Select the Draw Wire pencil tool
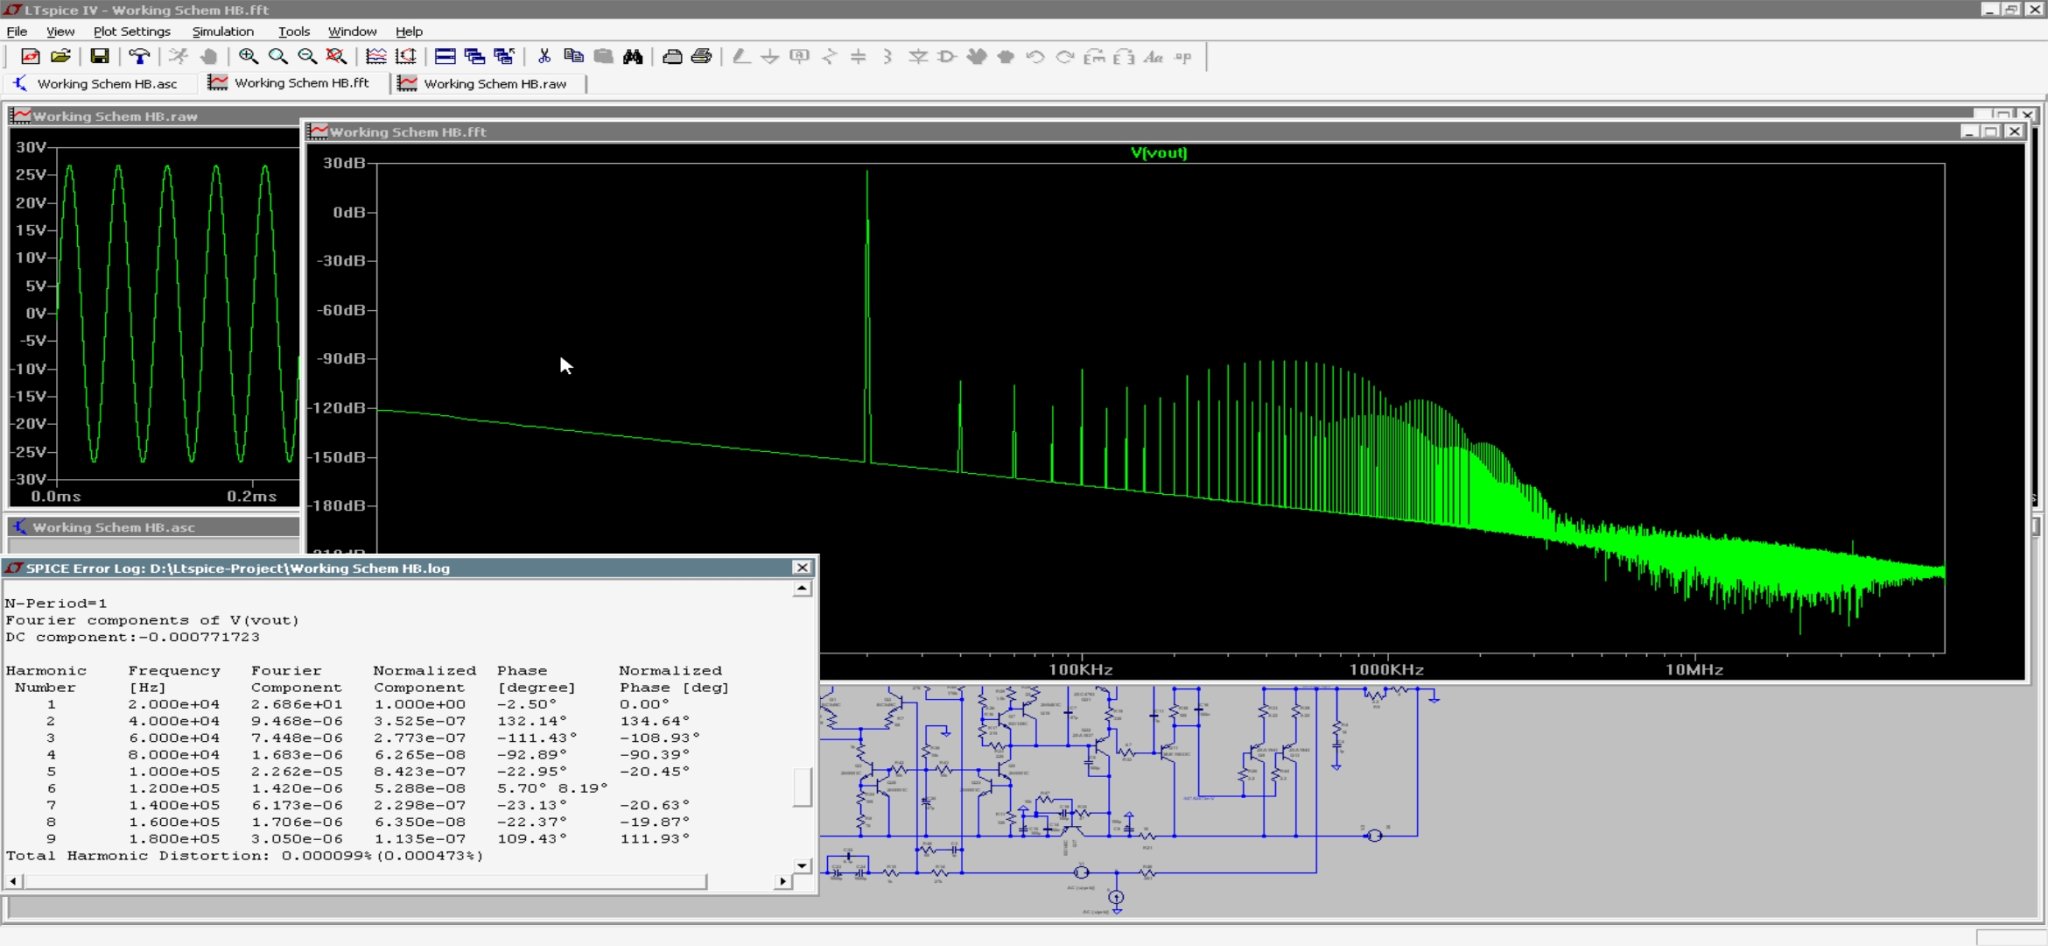 [x=741, y=57]
